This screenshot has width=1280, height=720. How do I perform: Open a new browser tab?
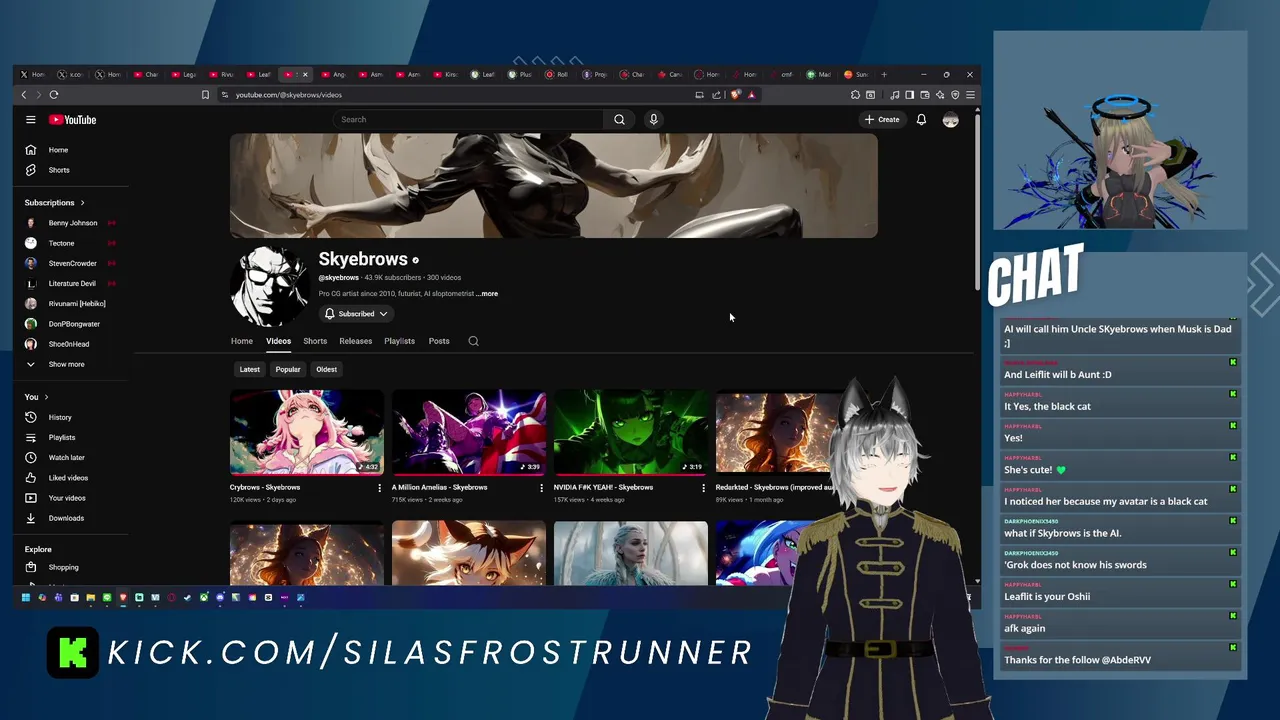884,74
